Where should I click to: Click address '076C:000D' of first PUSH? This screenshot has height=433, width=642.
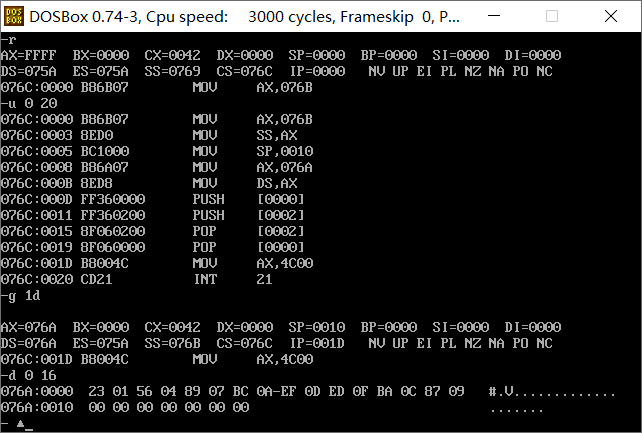[36, 199]
